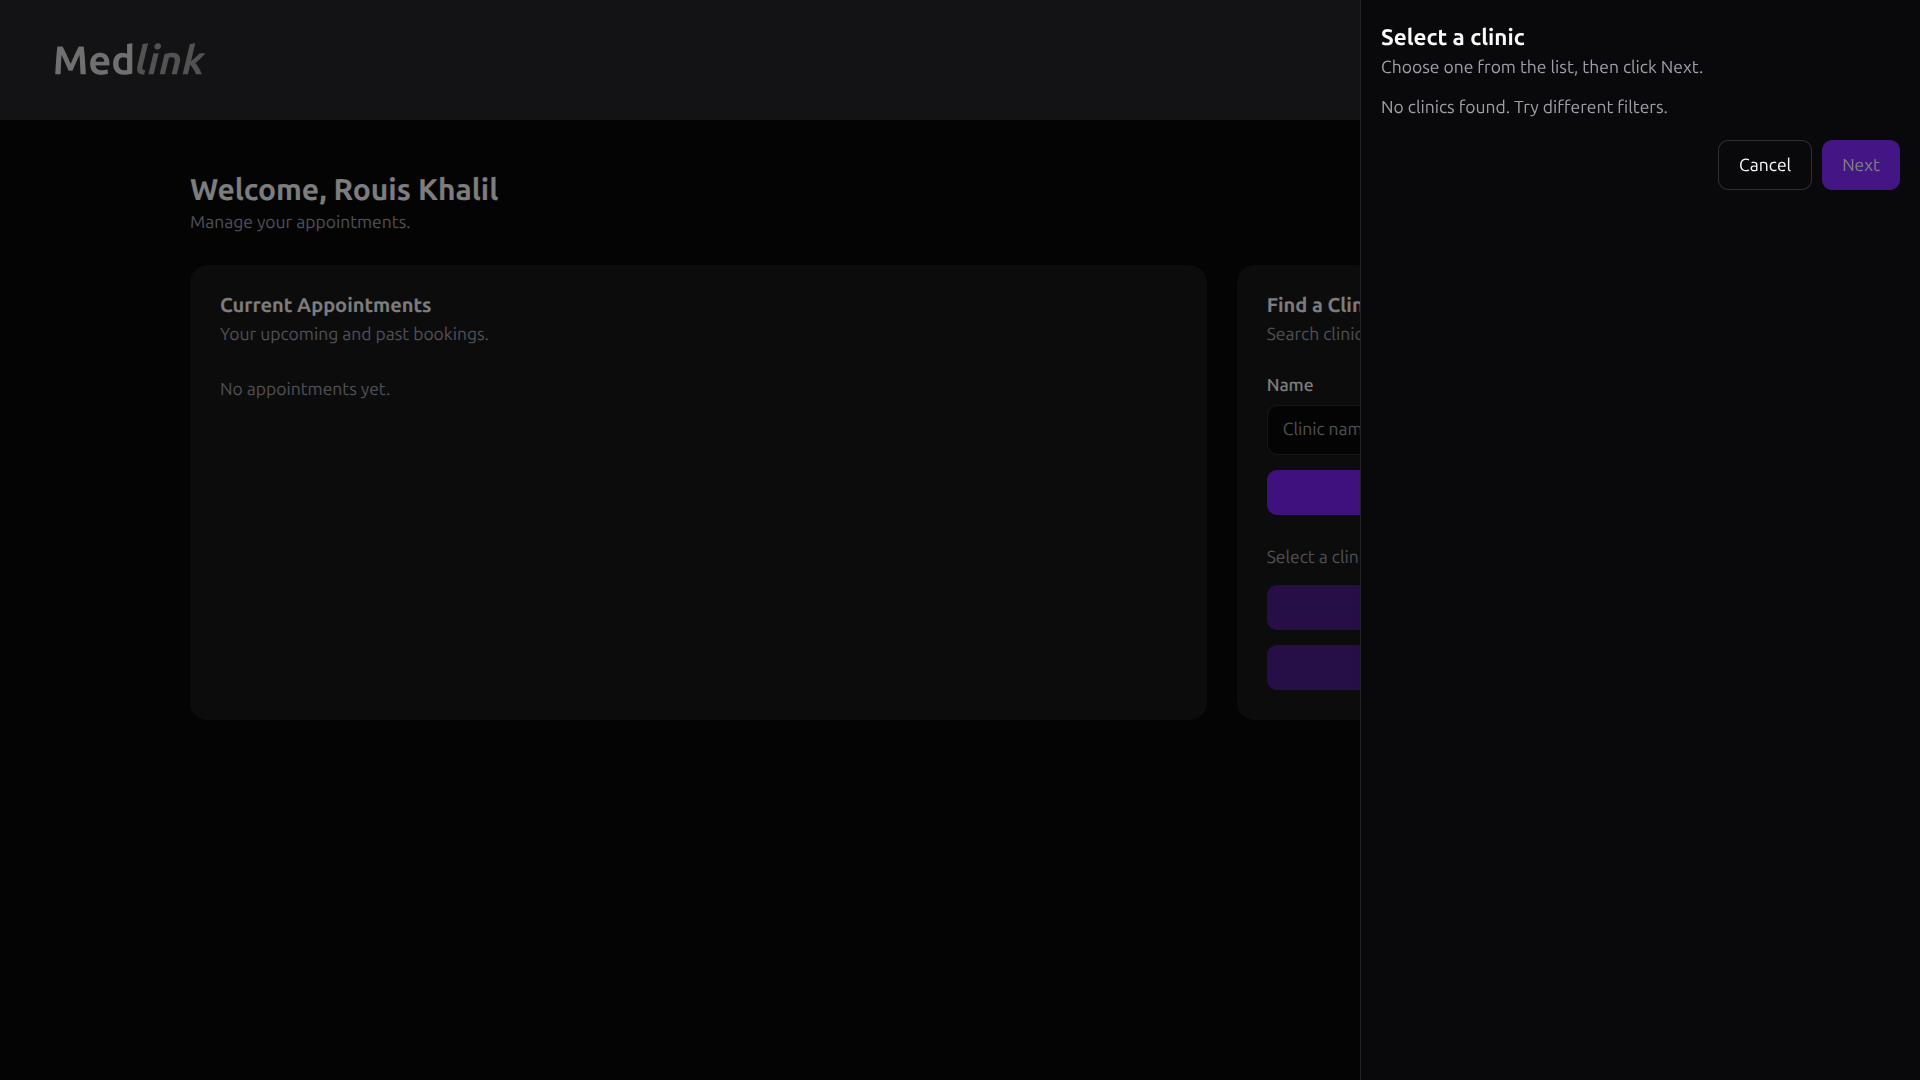Click the 'Select a clin' hint text in card
Viewport: 1920px width, 1080px height.
coord(1311,557)
